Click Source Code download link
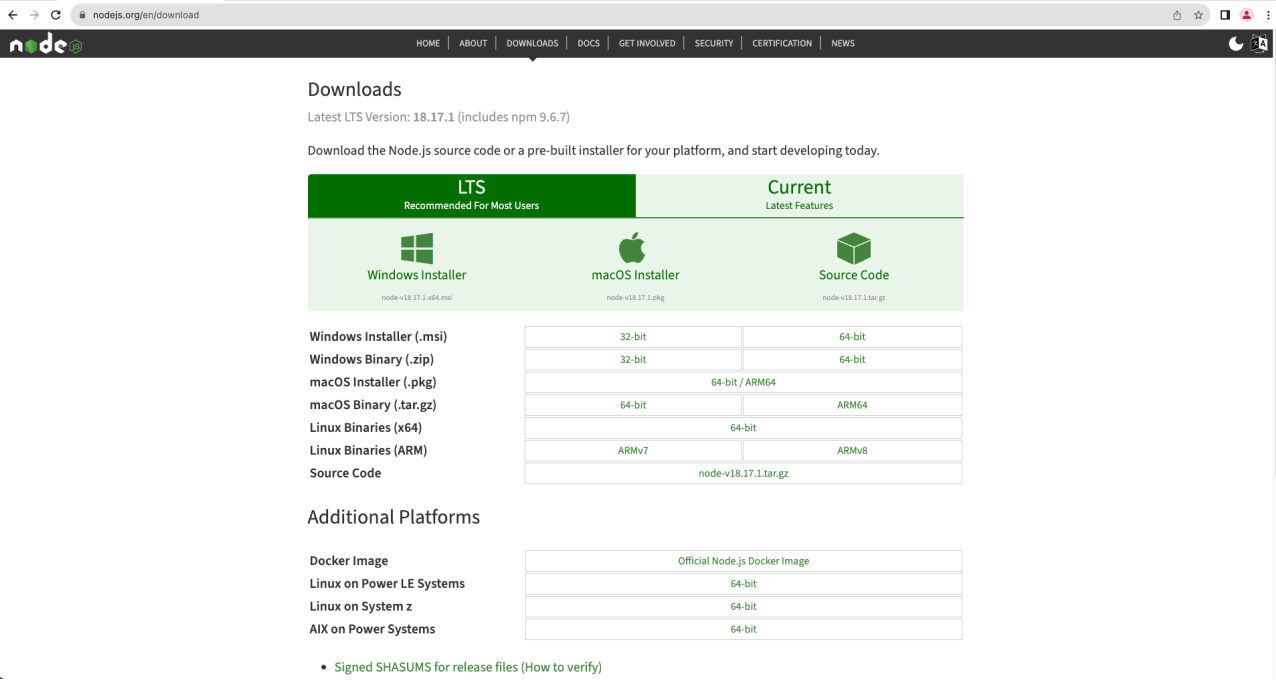The width and height of the screenshot is (1276, 684). 853,275
